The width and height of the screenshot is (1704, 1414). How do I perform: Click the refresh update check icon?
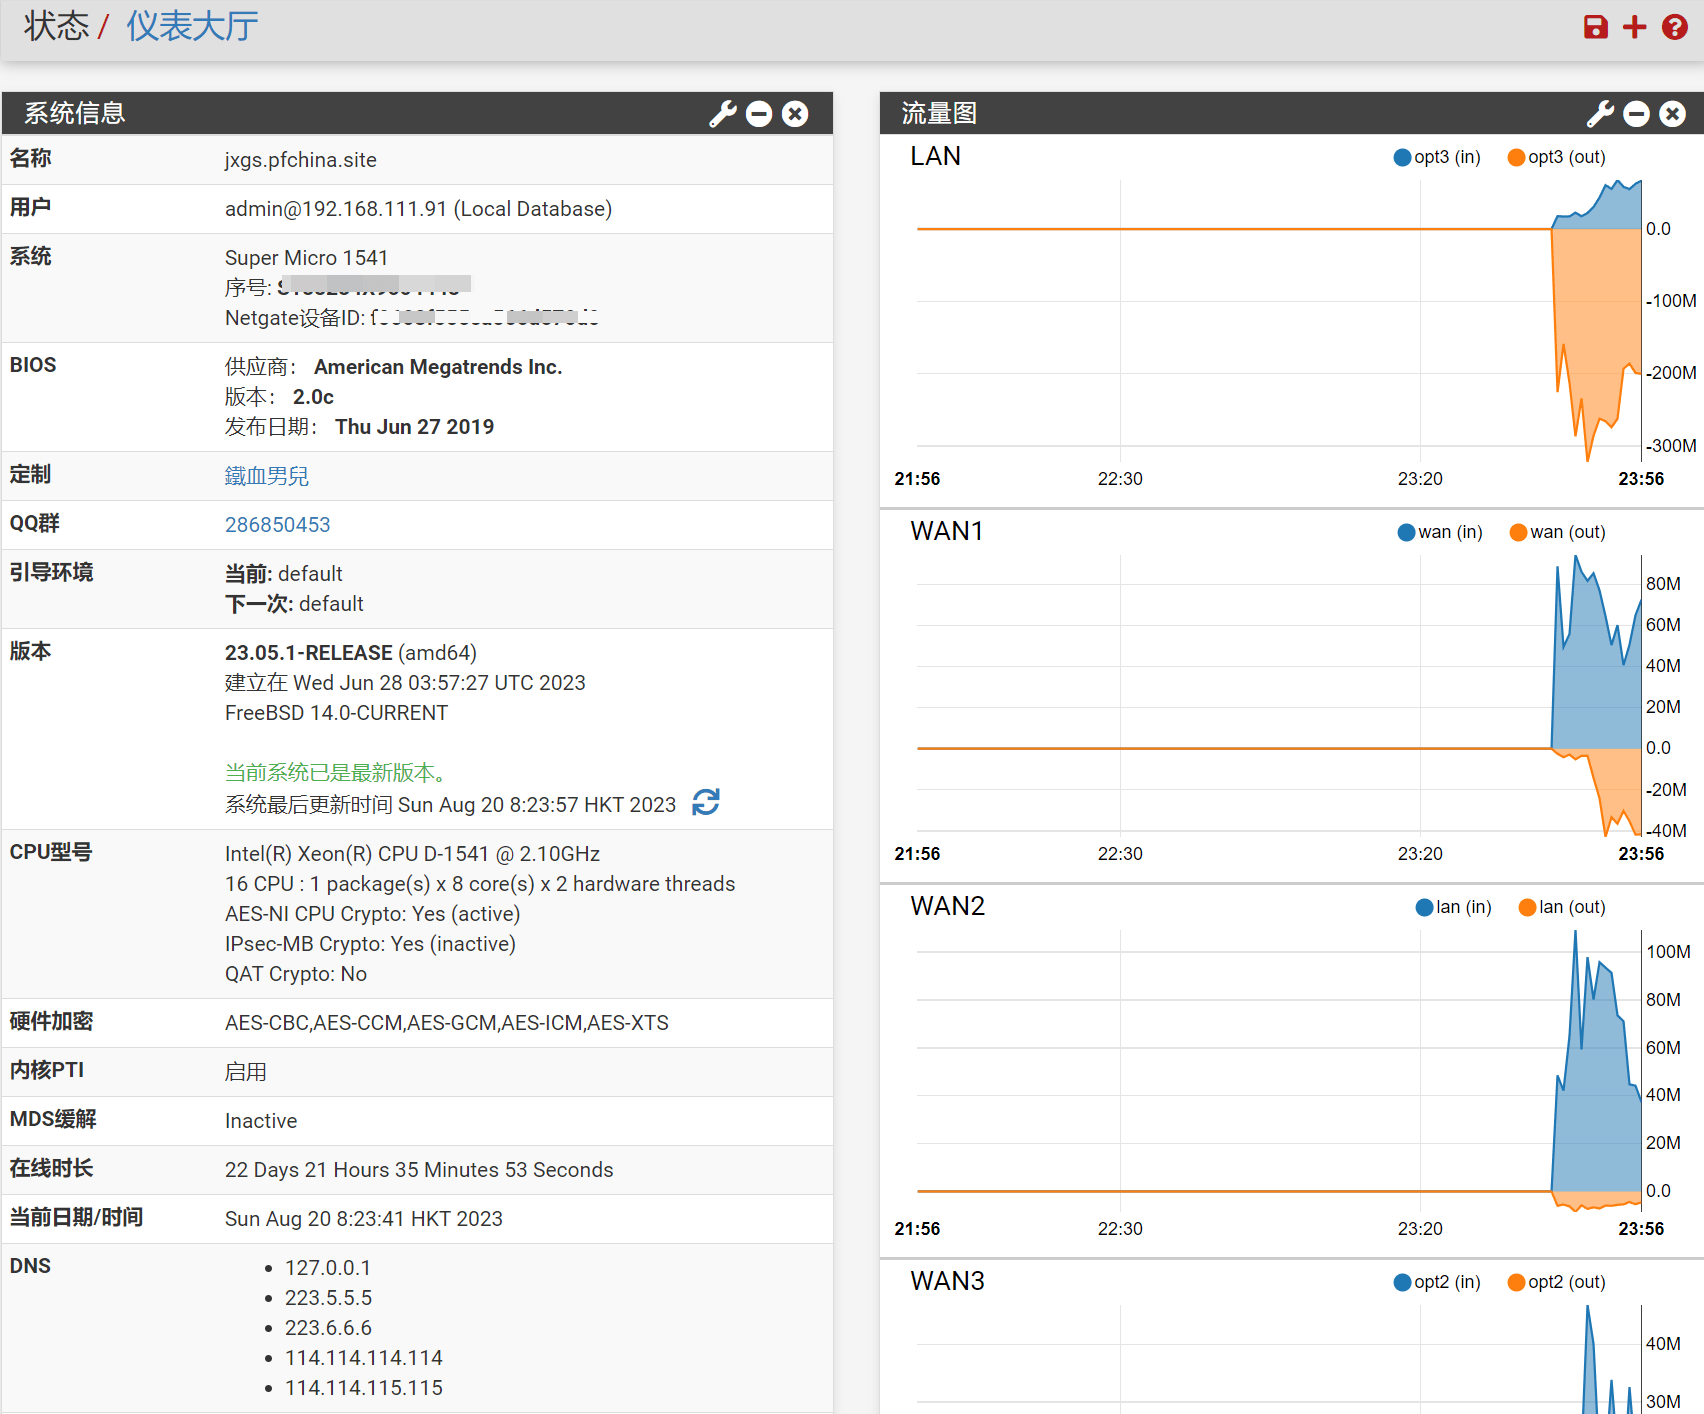(x=706, y=802)
